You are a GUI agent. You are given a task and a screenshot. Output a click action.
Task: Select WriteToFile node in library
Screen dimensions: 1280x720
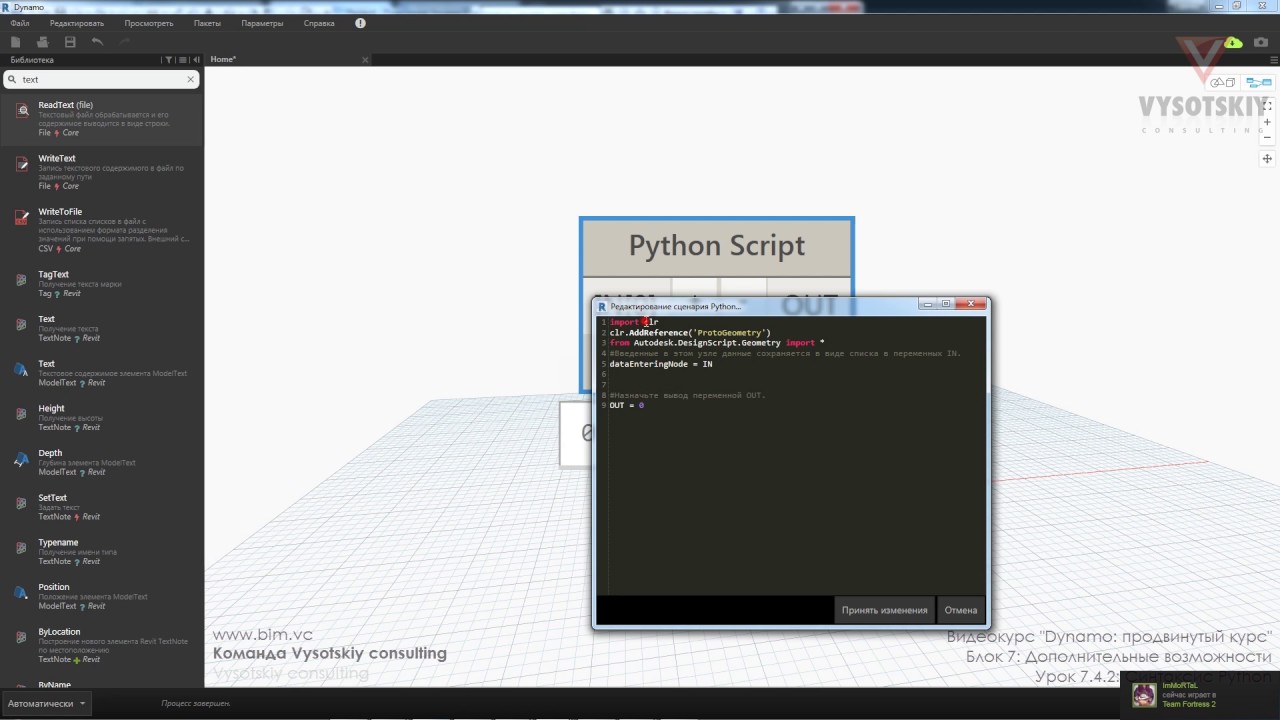101,230
